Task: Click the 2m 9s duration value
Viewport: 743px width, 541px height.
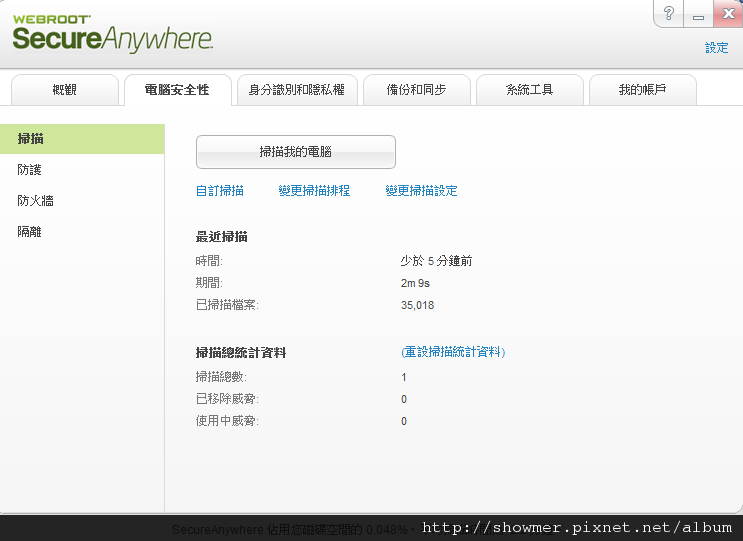Action: point(415,283)
